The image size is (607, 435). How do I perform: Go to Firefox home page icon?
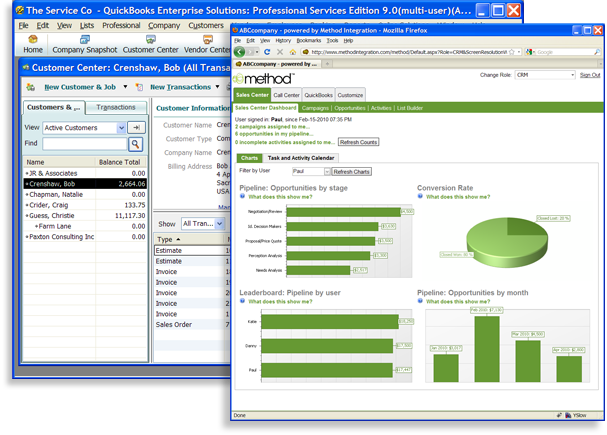tap(293, 52)
